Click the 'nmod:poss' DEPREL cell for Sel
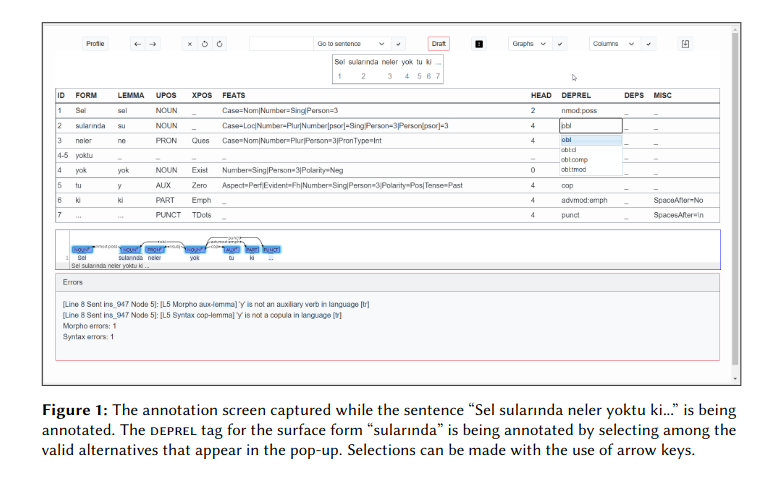 coord(579,111)
